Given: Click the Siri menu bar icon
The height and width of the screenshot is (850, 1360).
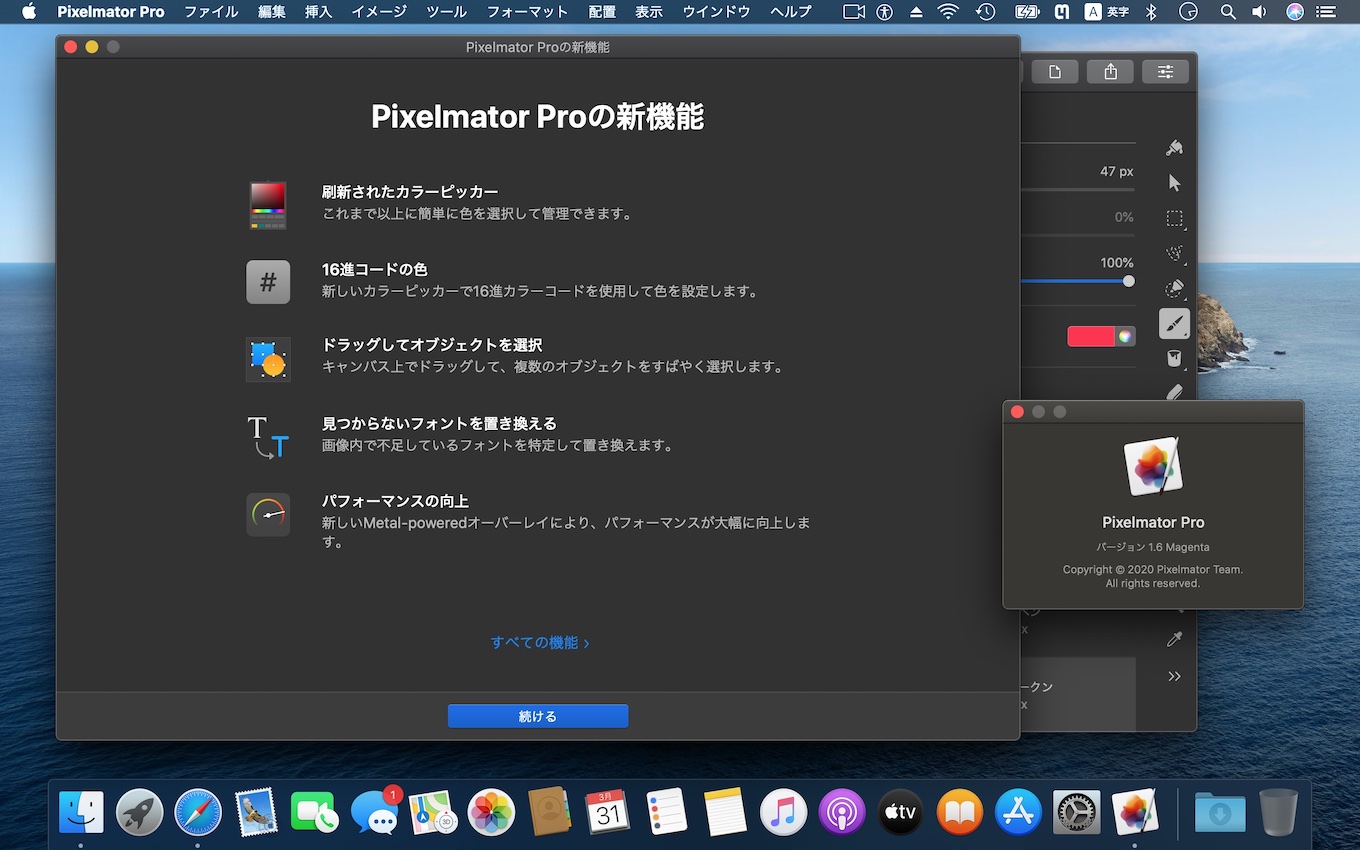Looking at the screenshot, I should pyautogui.click(x=1295, y=12).
